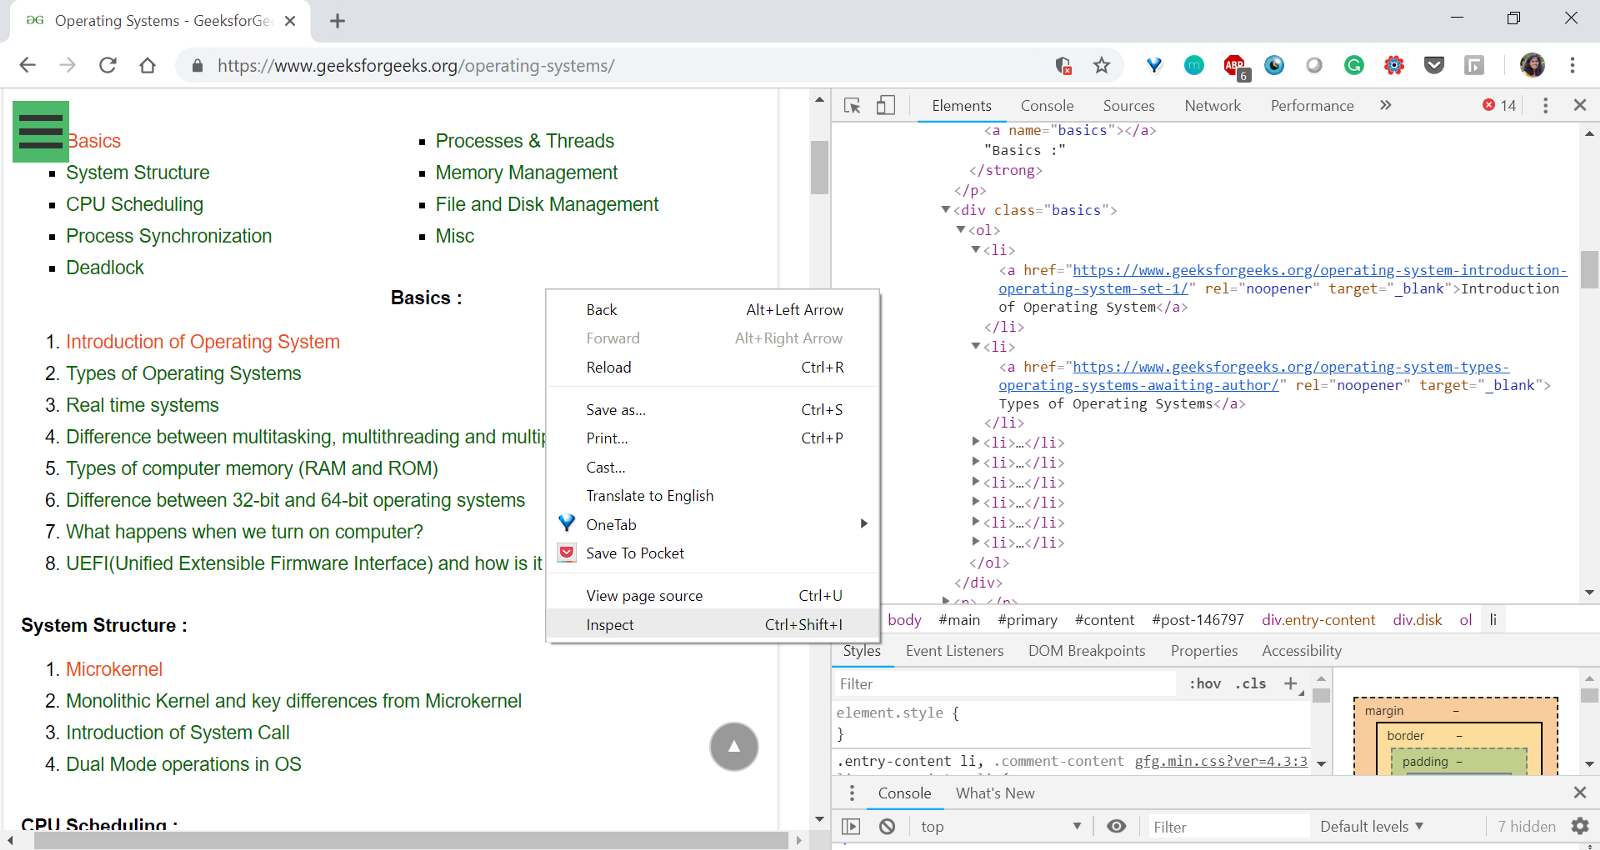Click the scroll-to-top arrow button
Screen dimensions: 1600x850
pyautogui.click(x=734, y=746)
